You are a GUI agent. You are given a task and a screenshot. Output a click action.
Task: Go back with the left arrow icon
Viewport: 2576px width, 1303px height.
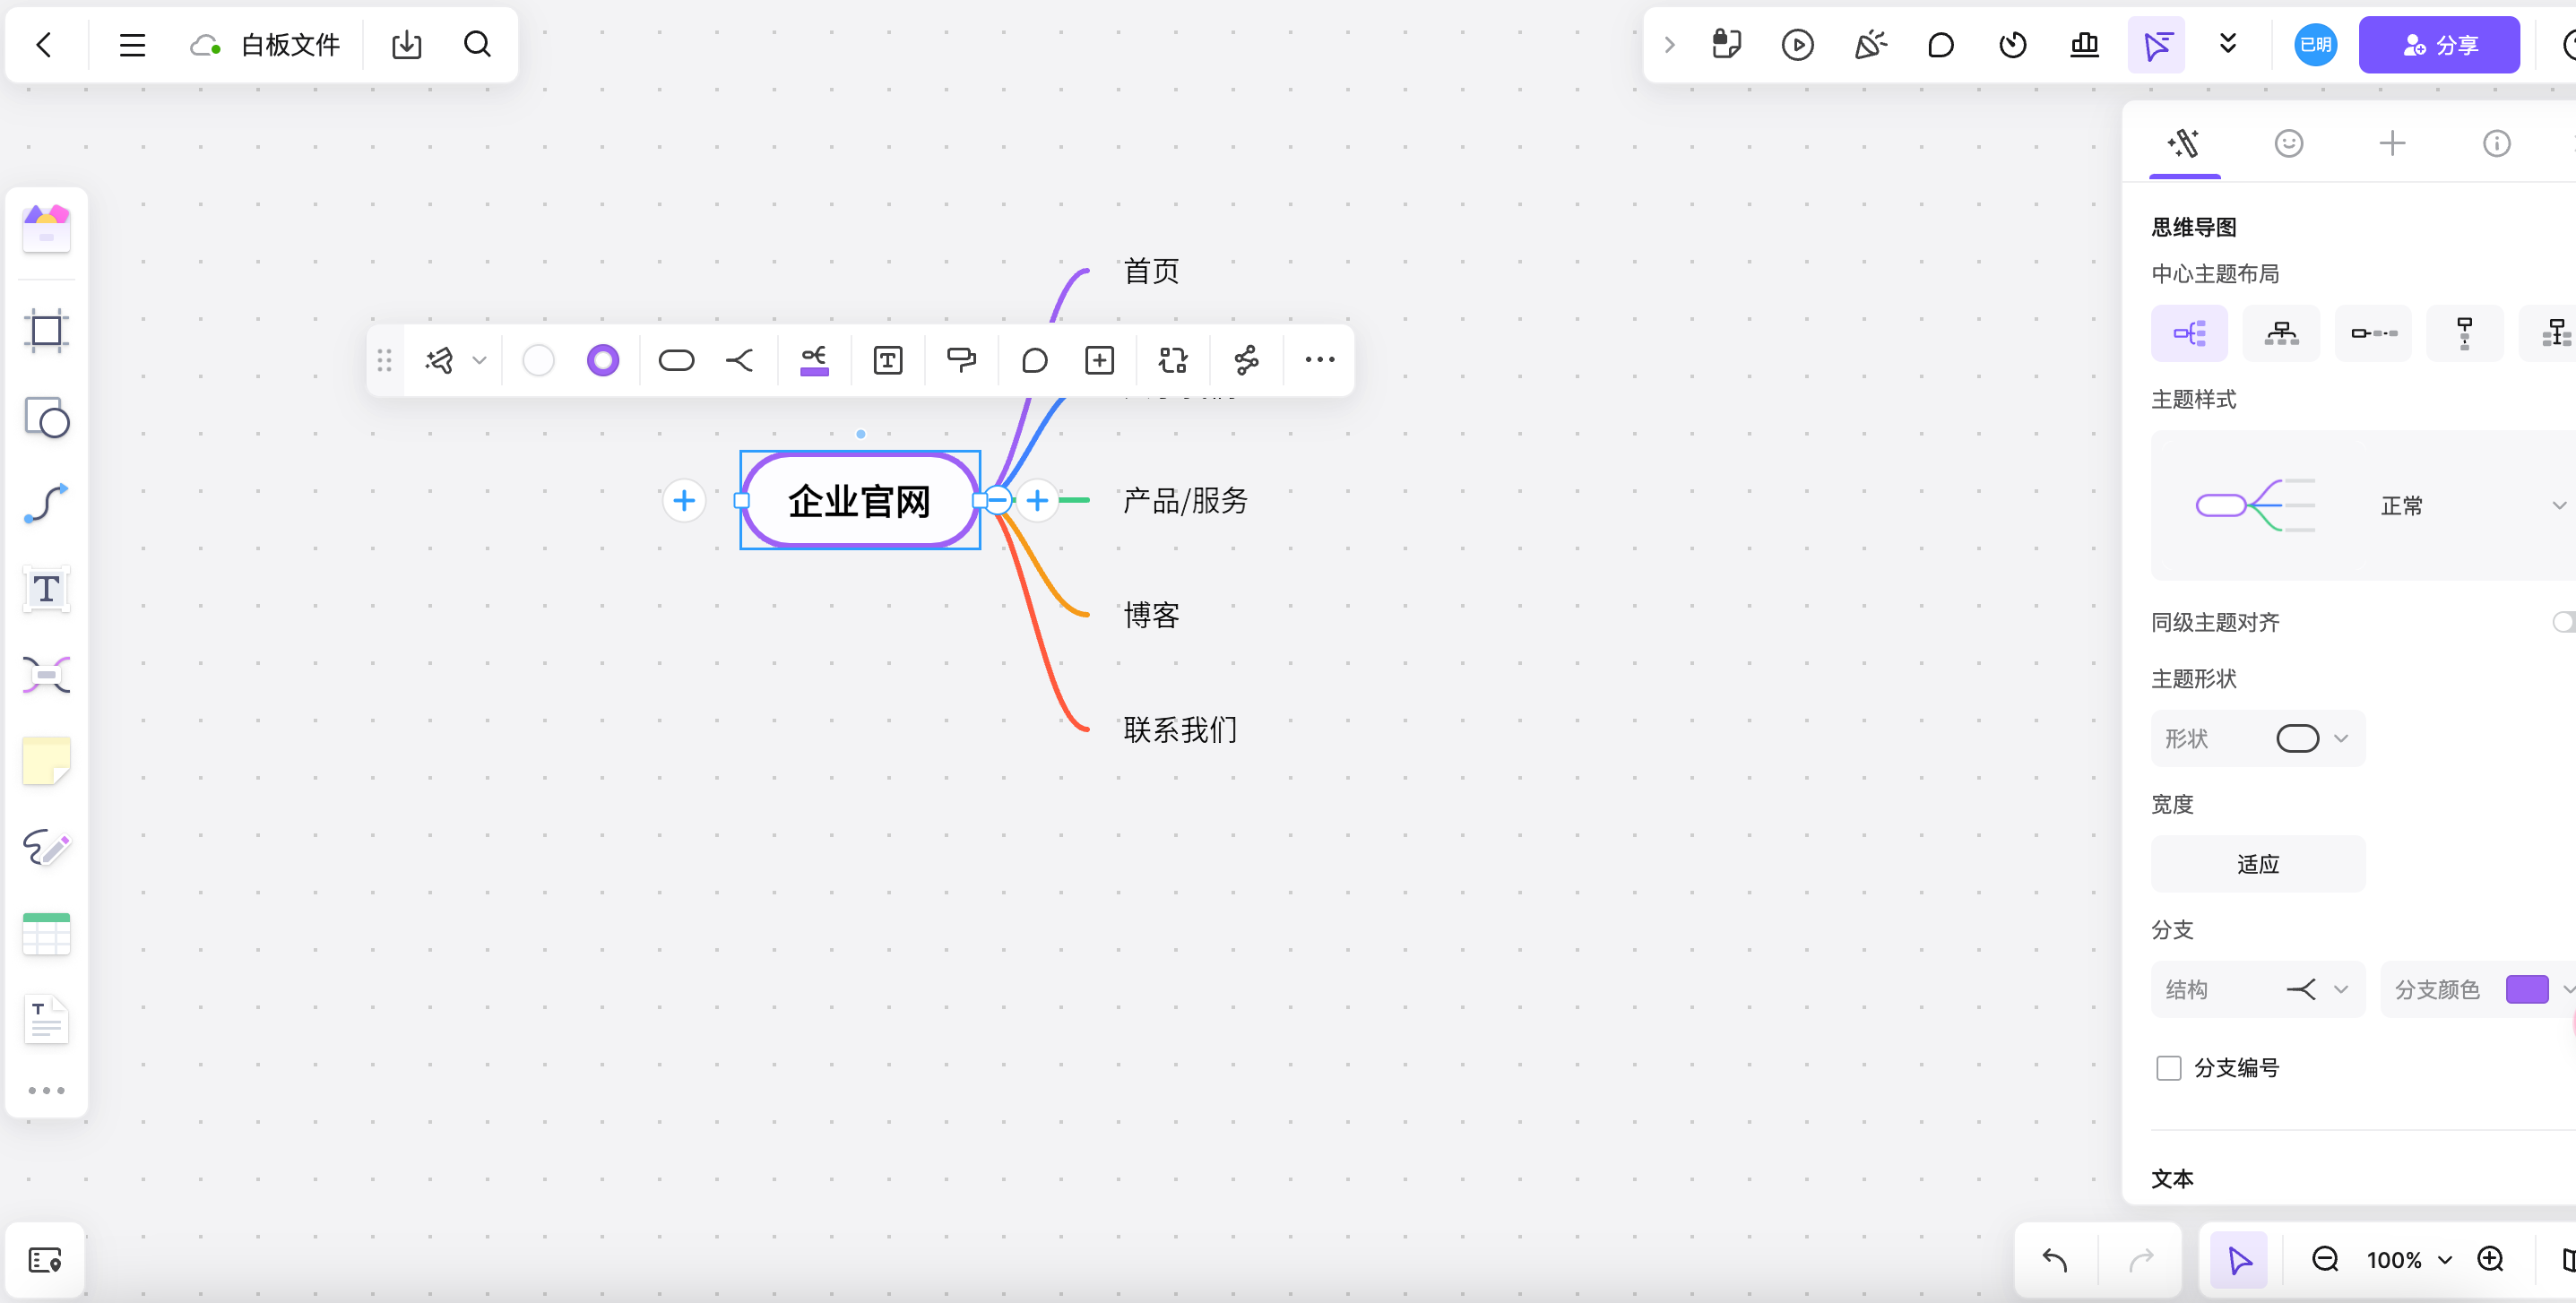pos(44,45)
